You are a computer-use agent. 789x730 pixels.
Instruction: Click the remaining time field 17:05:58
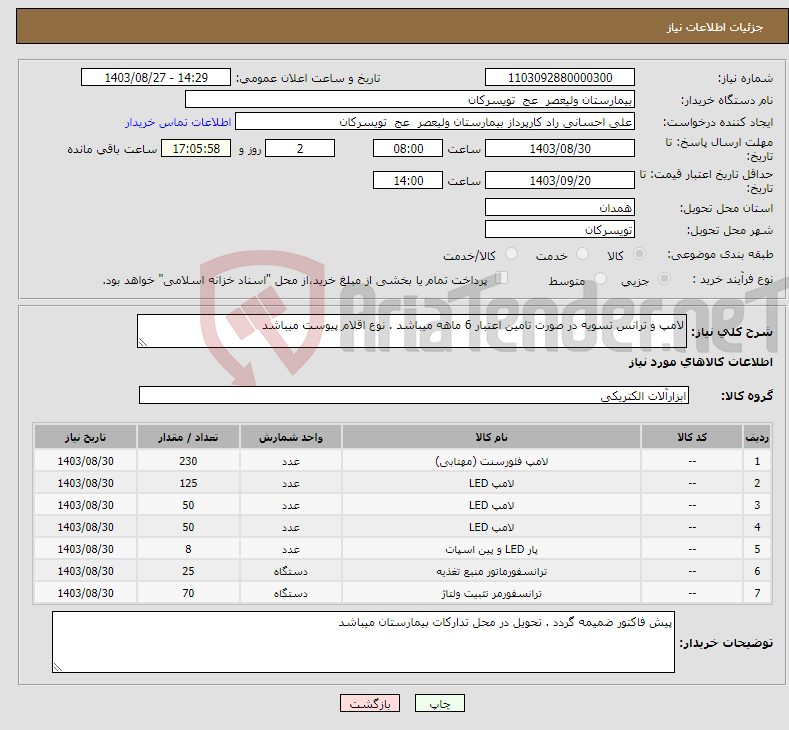[x=196, y=148]
